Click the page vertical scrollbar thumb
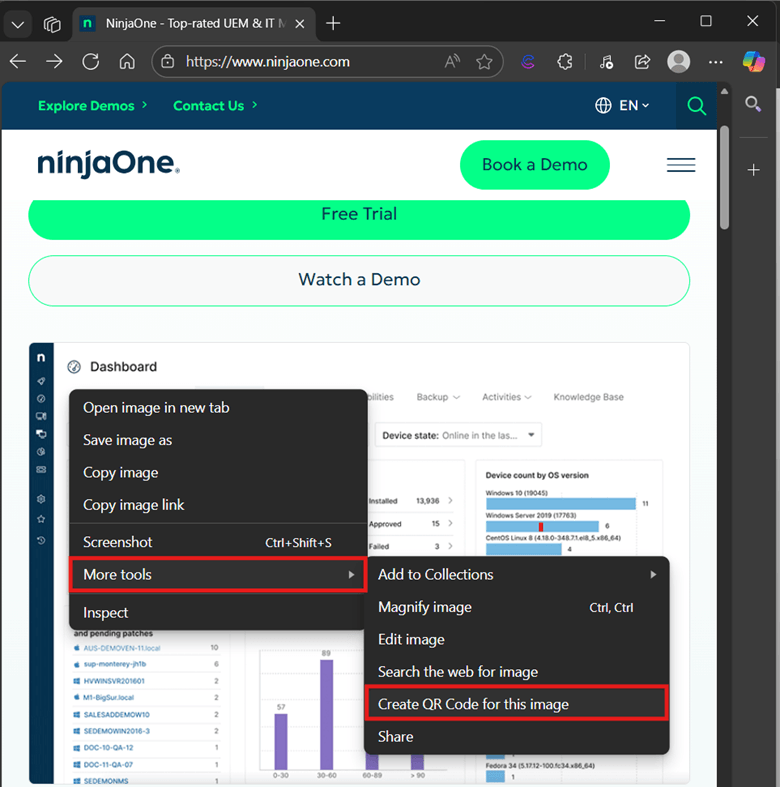This screenshot has height=787, width=780. [724, 177]
